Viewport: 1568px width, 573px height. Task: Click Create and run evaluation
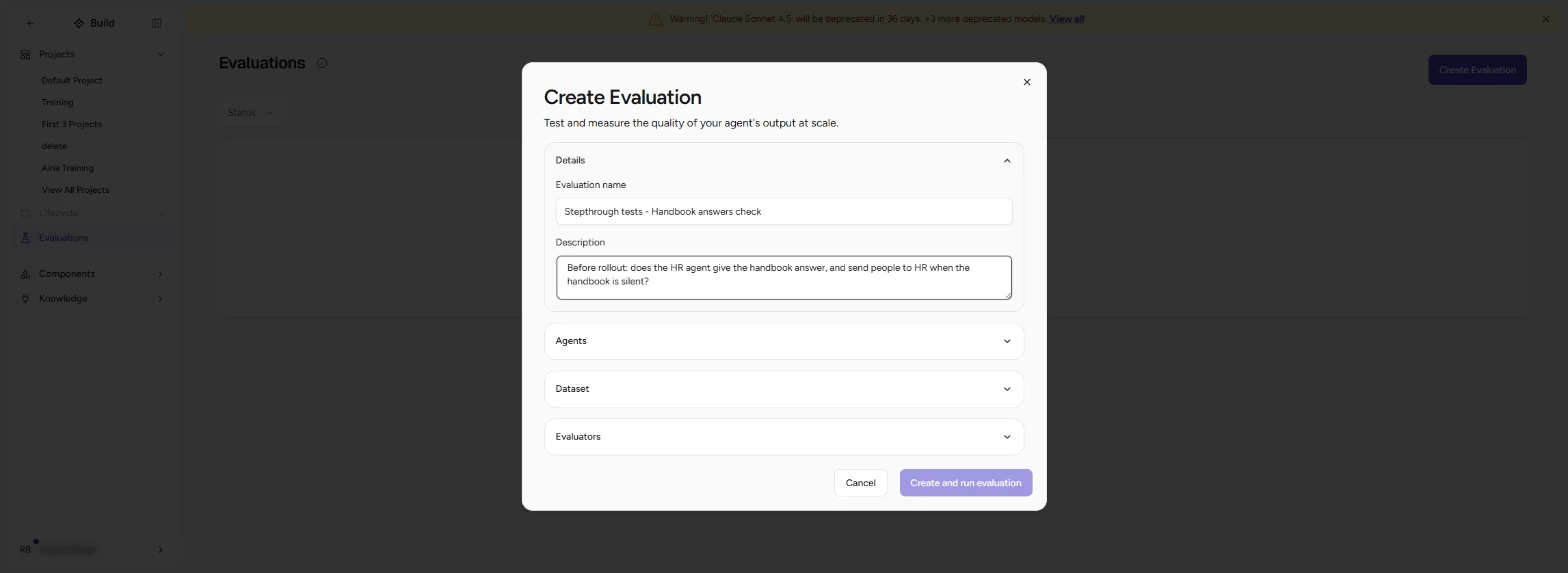pos(965,483)
